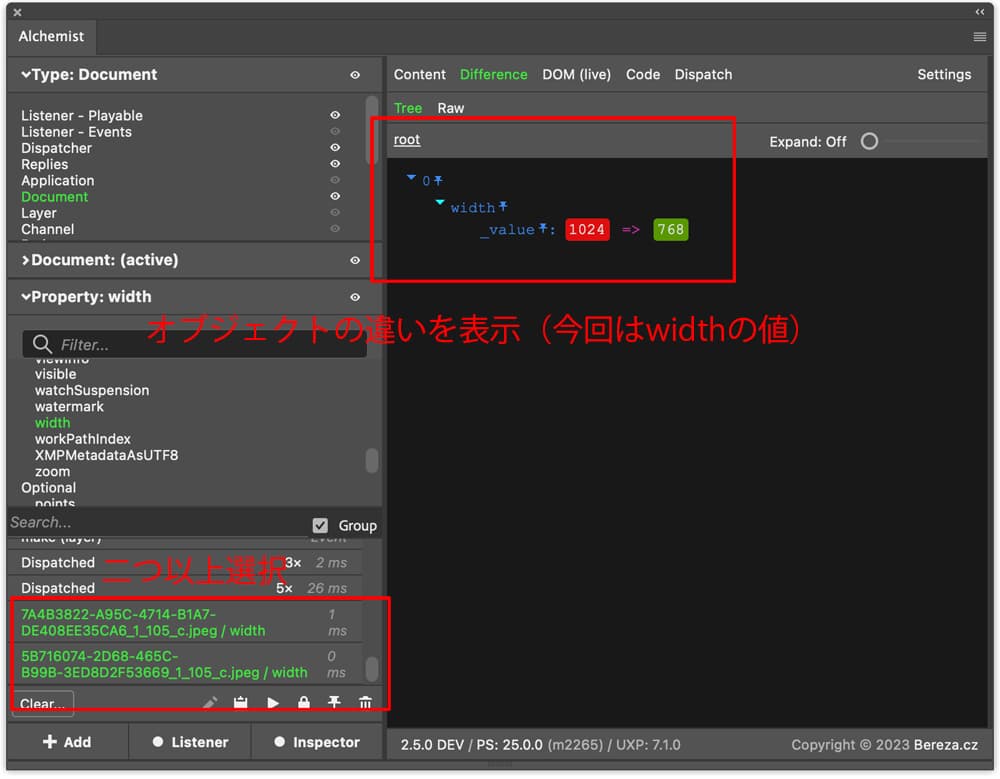This screenshot has width=1000, height=779.
Task: Open the panel menu via hamburger icon
Action: click(x=979, y=36)
